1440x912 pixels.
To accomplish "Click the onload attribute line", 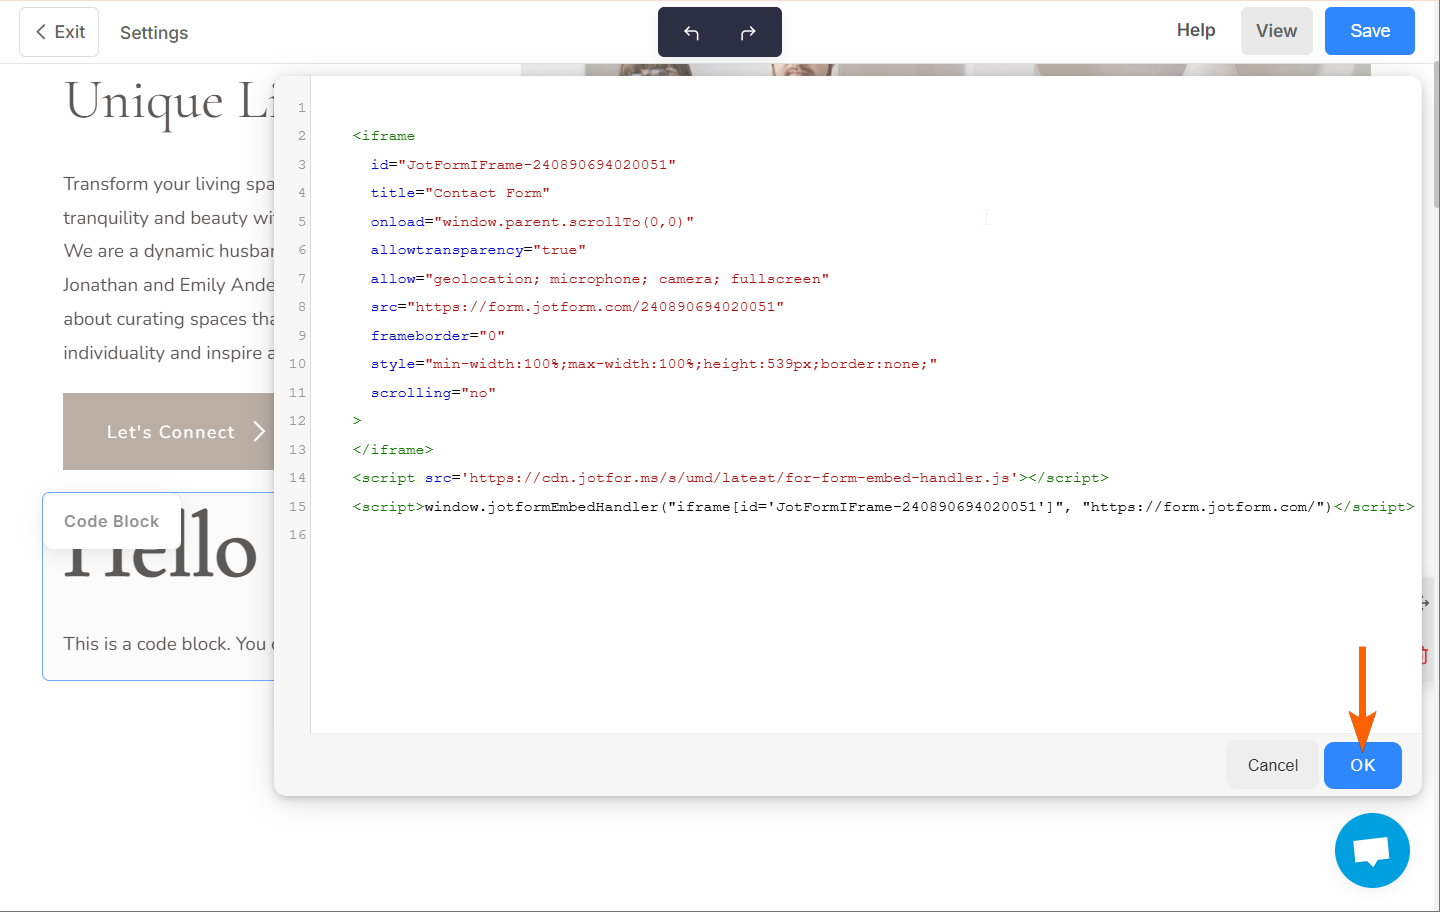I will 532,222.
